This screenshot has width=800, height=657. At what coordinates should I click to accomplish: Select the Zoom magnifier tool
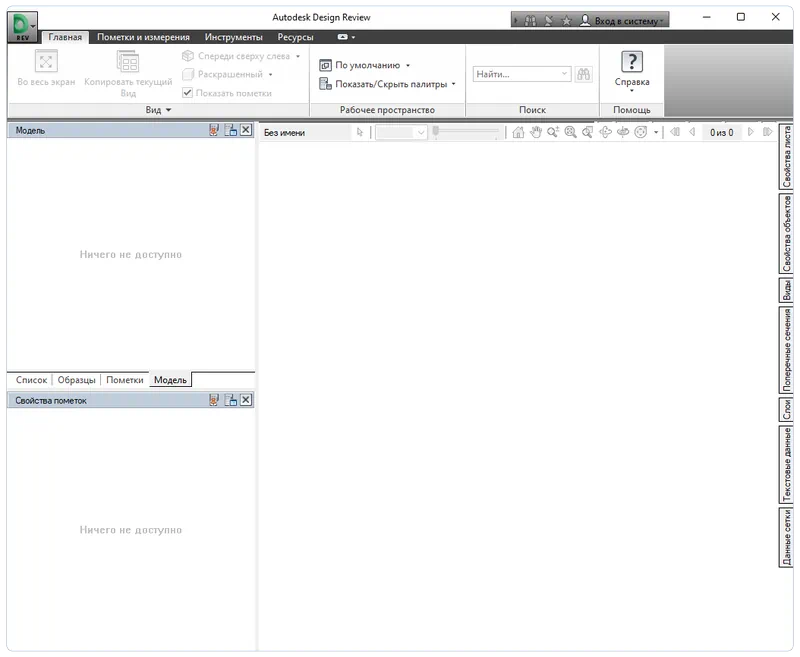553,133
